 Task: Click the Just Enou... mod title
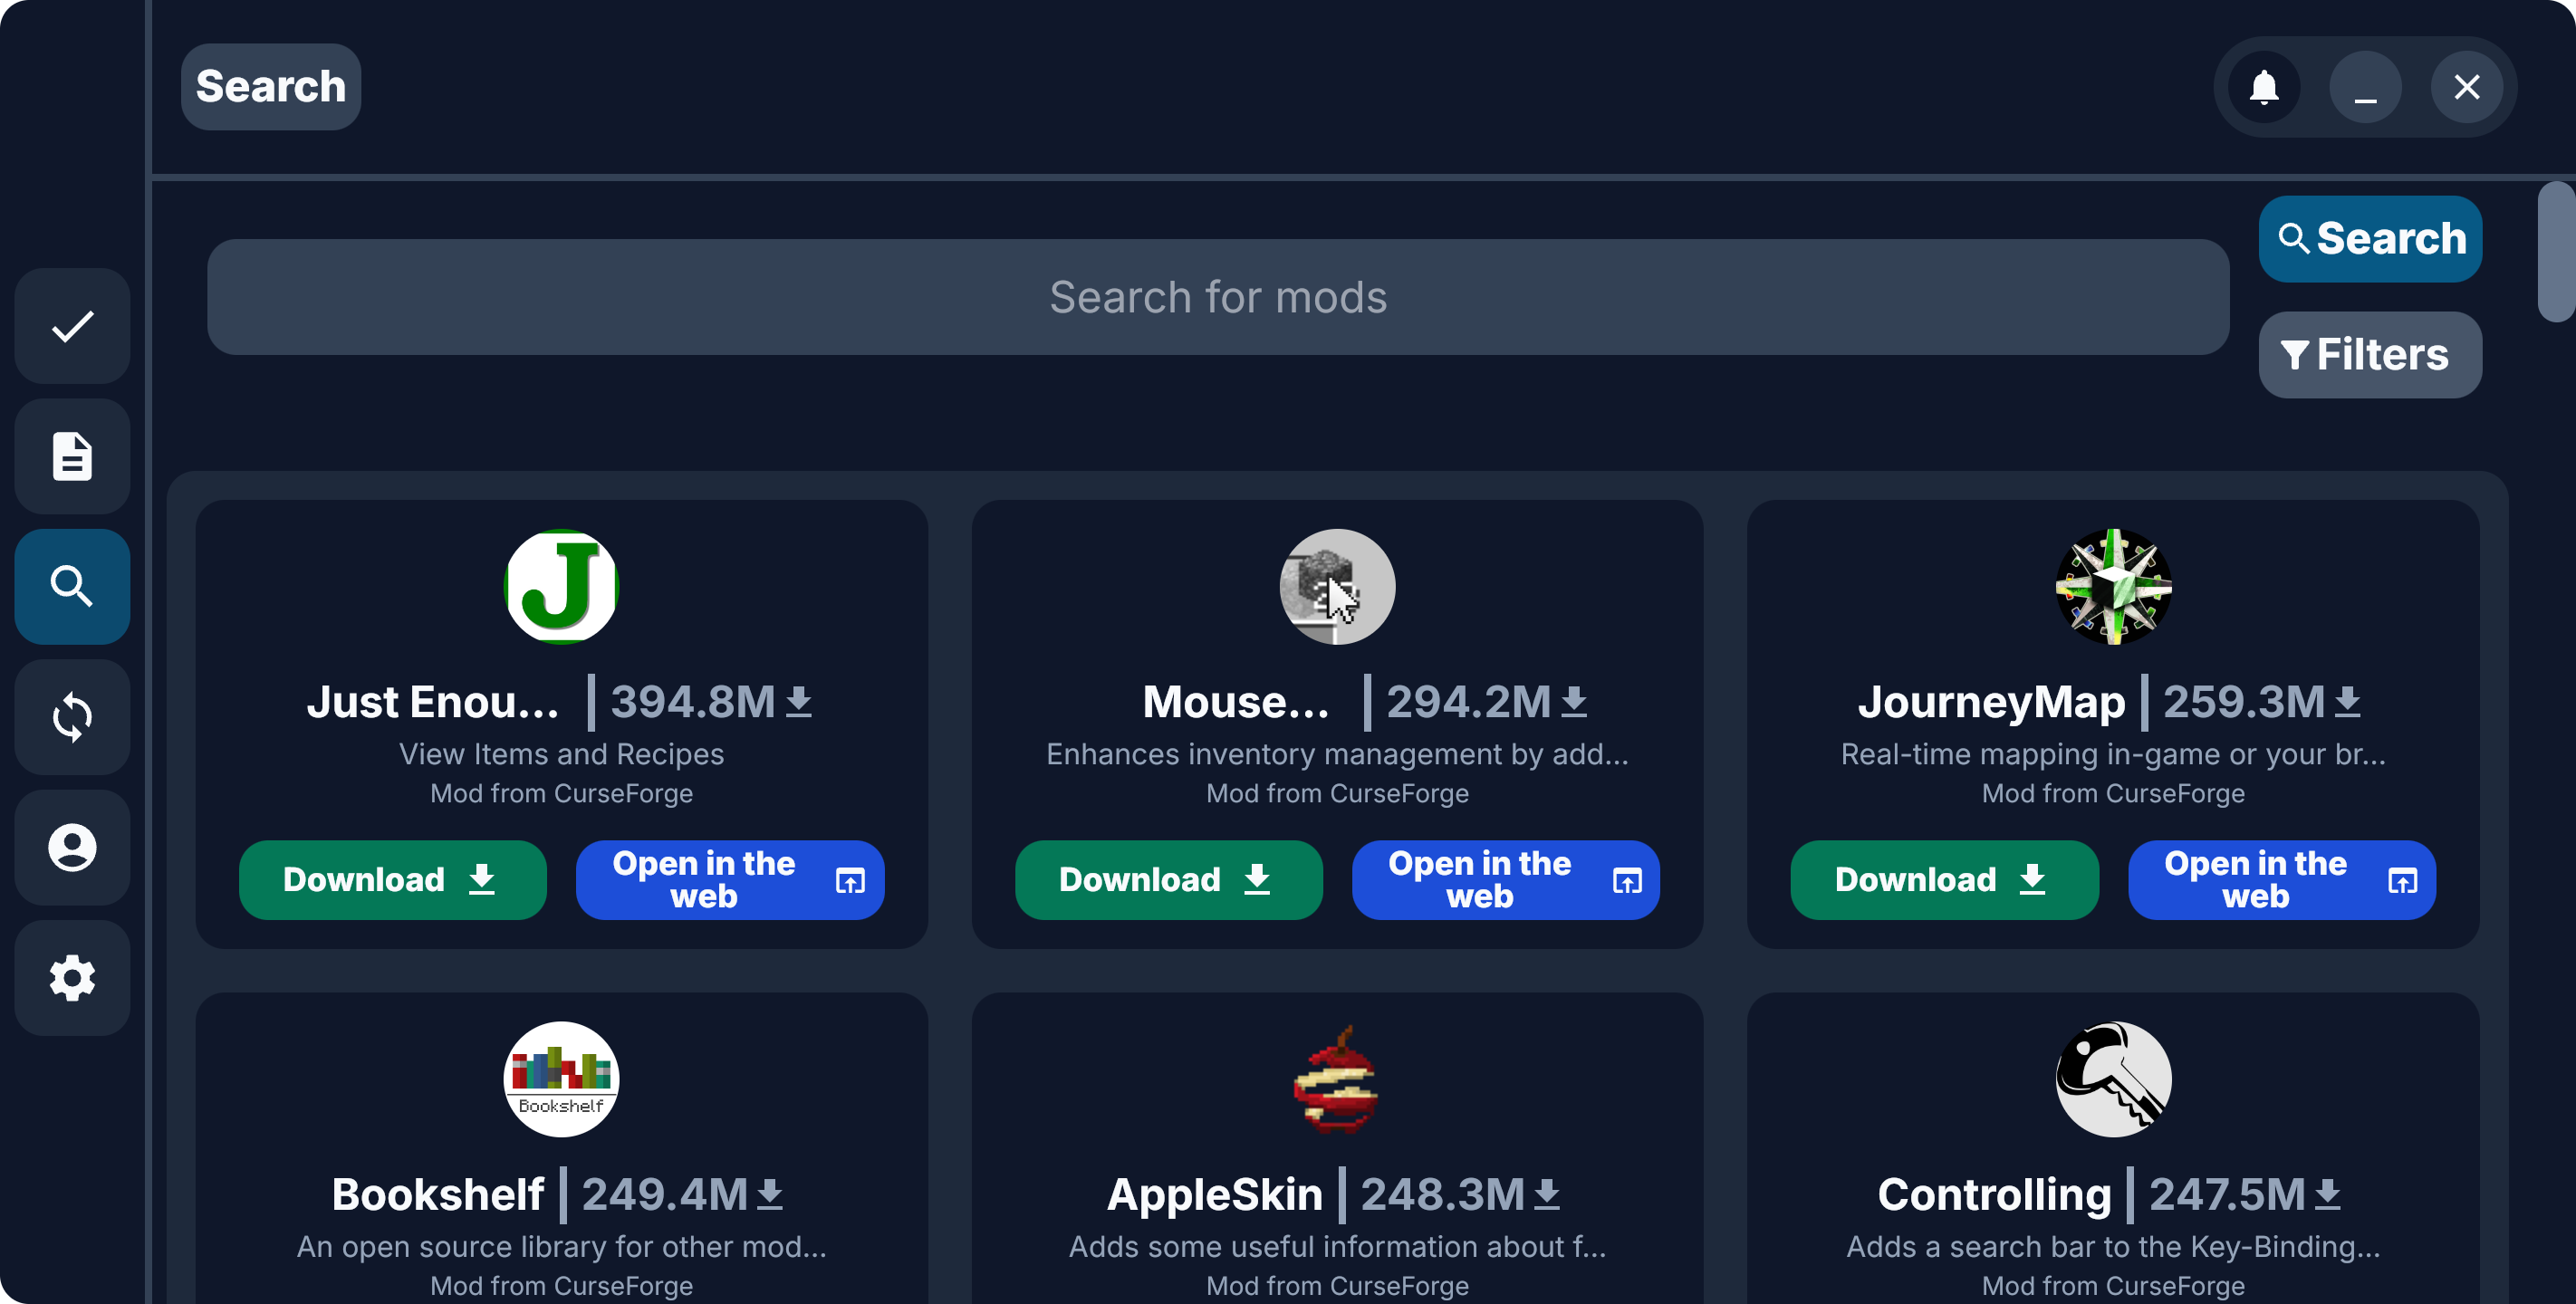pyautogui.click(x=433, y=702)
